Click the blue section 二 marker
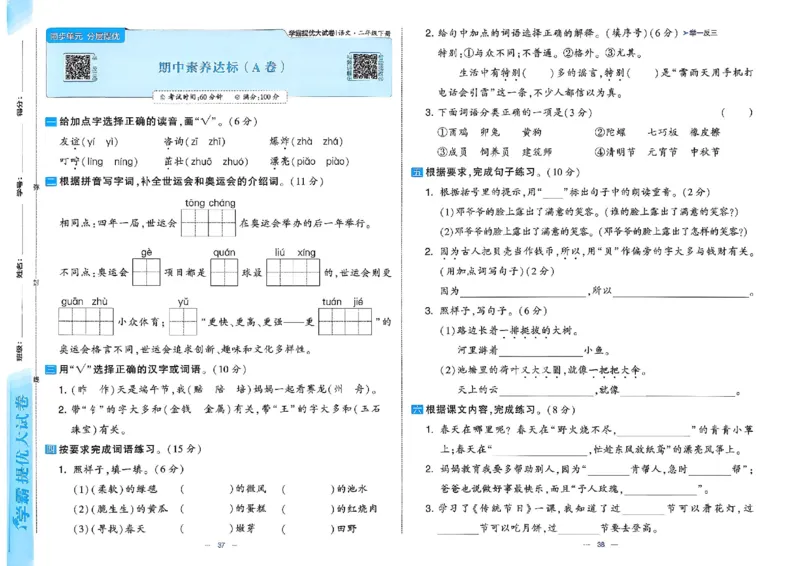The width and height of the screenshot is (800, 566). click(51, 181)
